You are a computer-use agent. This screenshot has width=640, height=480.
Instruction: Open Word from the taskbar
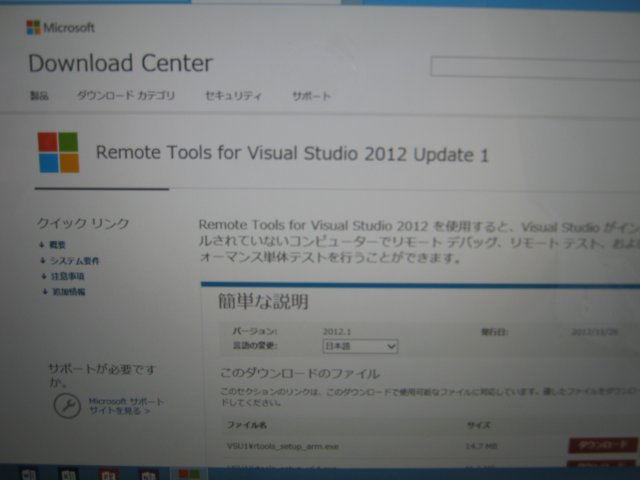click(28, 474)
